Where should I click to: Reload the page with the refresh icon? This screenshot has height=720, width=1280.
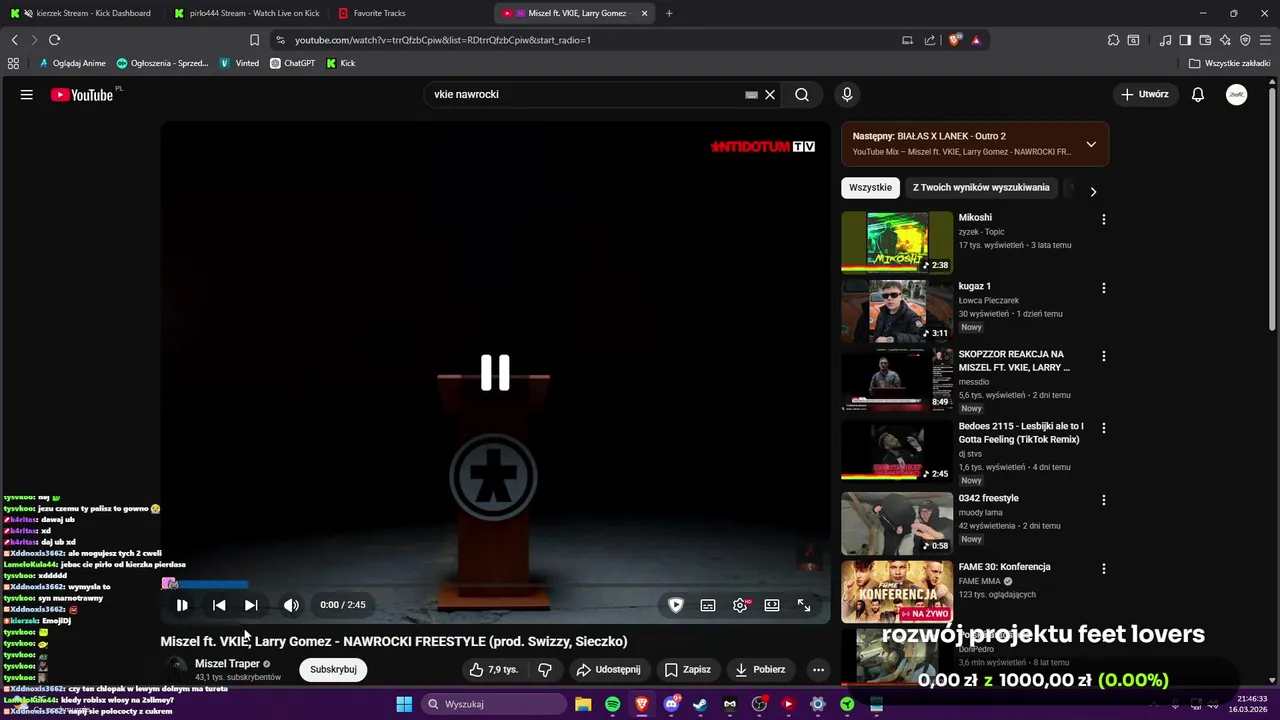(54, 40)
